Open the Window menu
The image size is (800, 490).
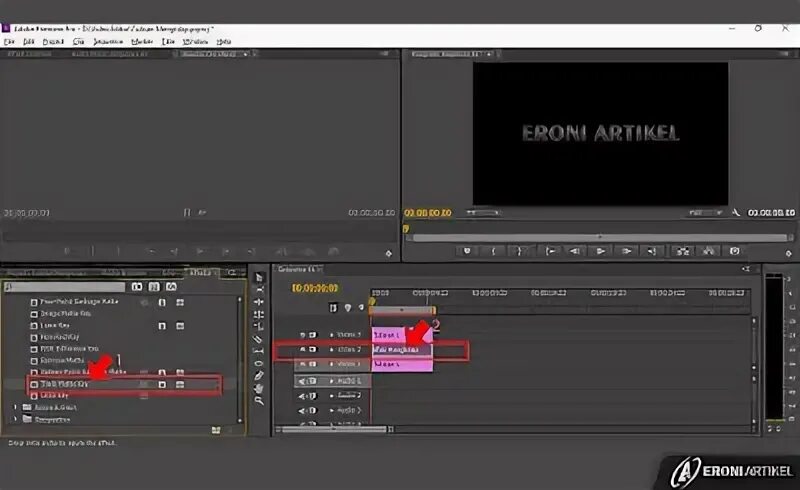click(x=195, y=41)
